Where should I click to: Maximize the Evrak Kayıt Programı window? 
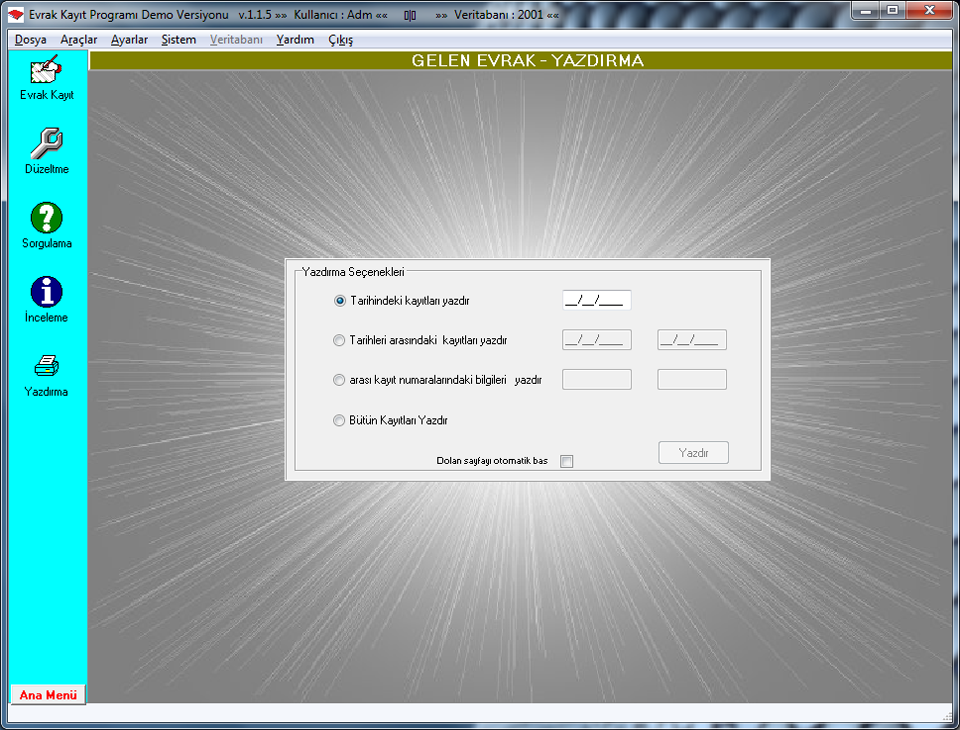(893, 10)
